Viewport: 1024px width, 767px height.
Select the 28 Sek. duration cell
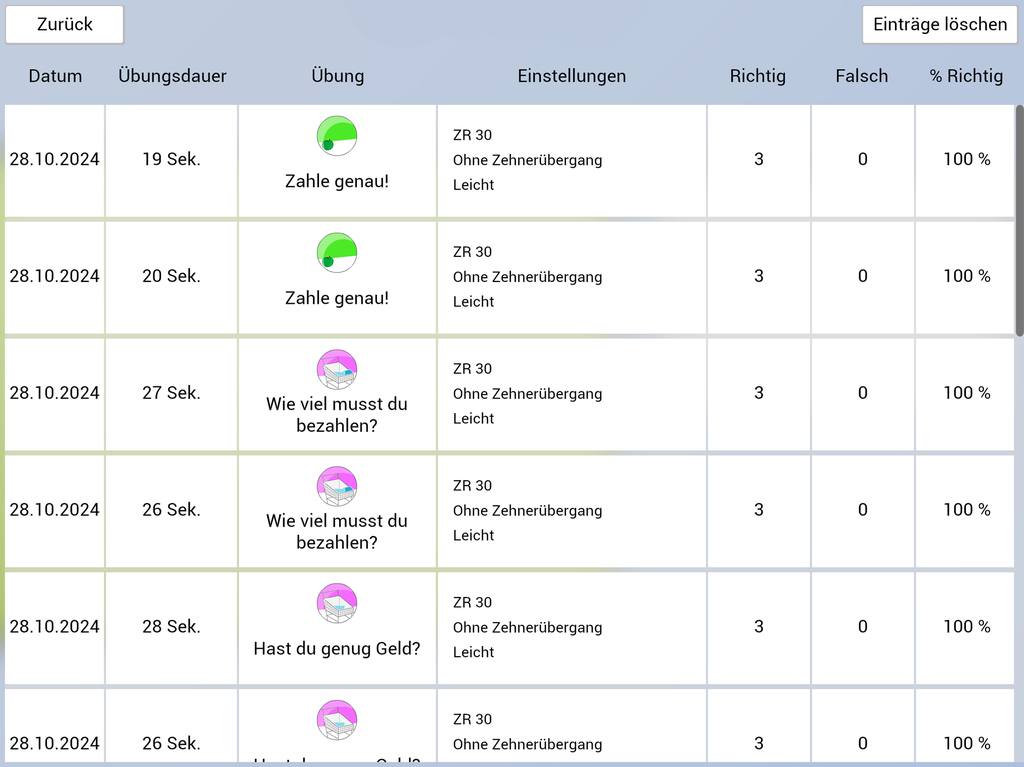[x=171, y=627]
